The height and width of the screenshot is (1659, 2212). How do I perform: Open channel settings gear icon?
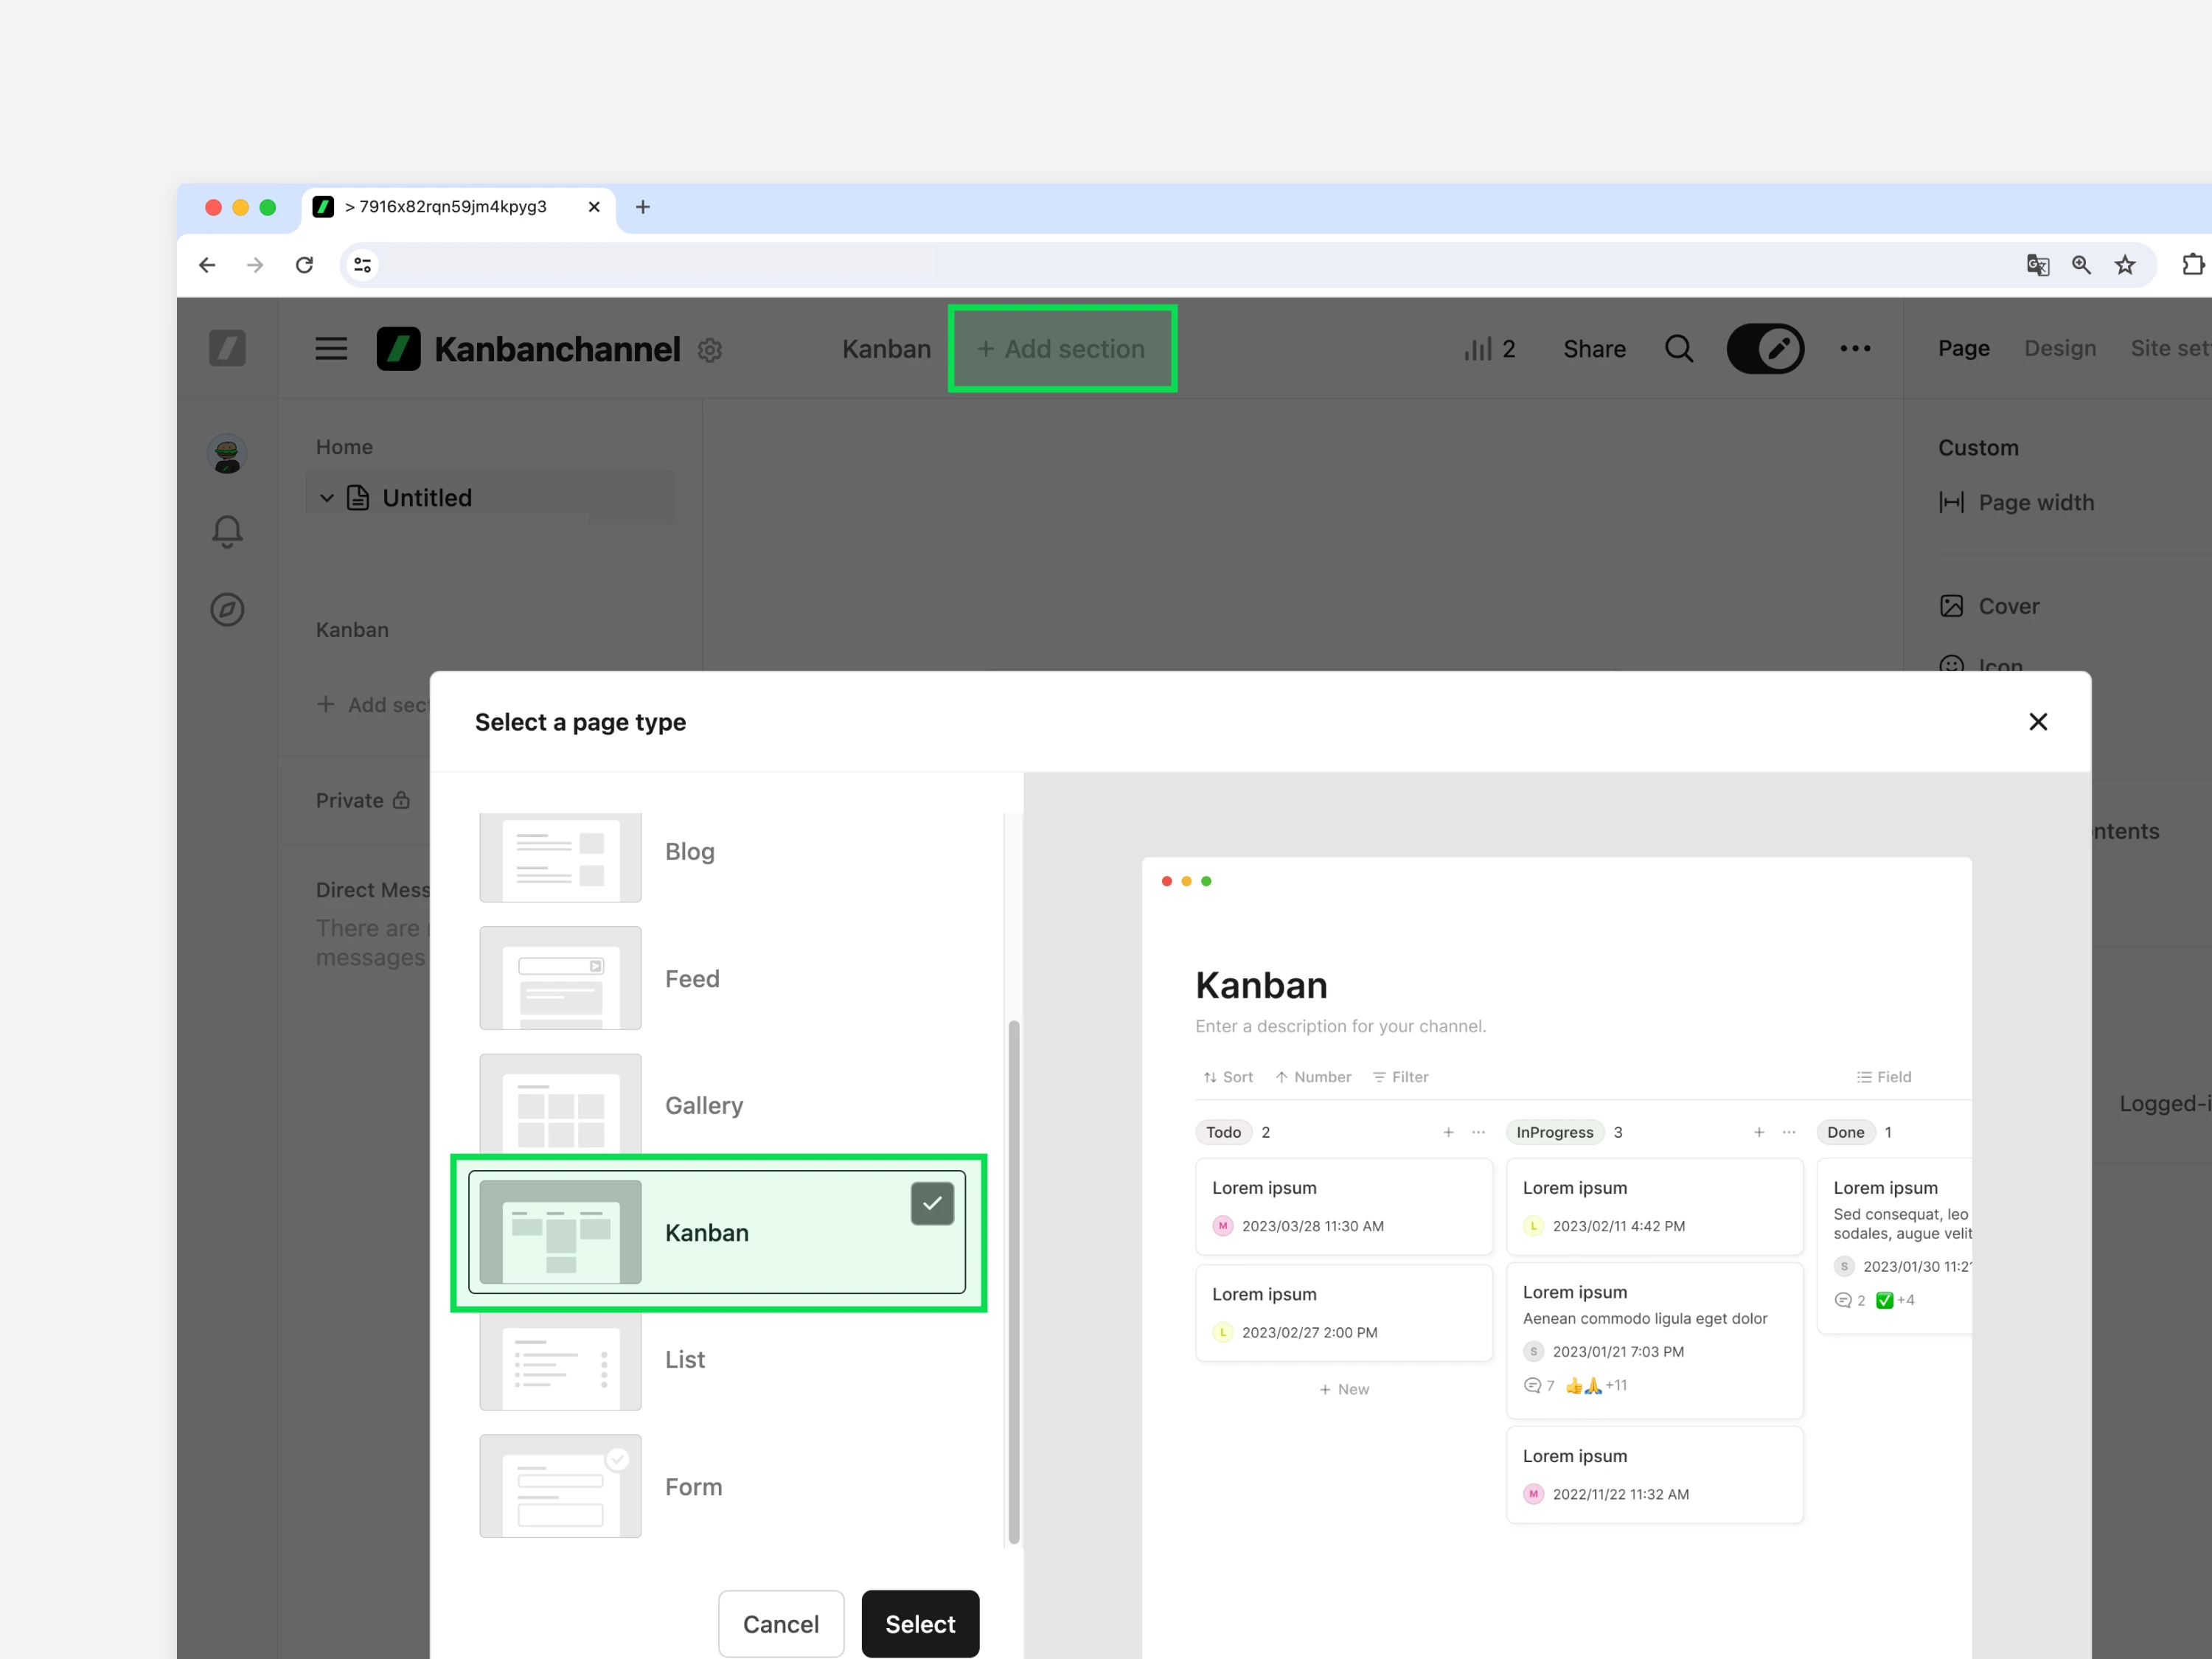click(710, 350)
